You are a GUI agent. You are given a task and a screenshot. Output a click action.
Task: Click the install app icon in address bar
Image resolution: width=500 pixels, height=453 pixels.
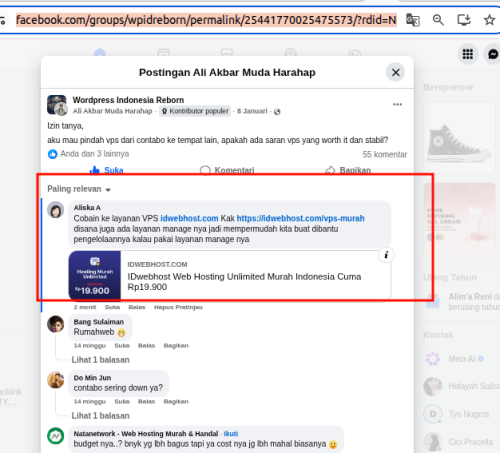click(x=464, y=20)
